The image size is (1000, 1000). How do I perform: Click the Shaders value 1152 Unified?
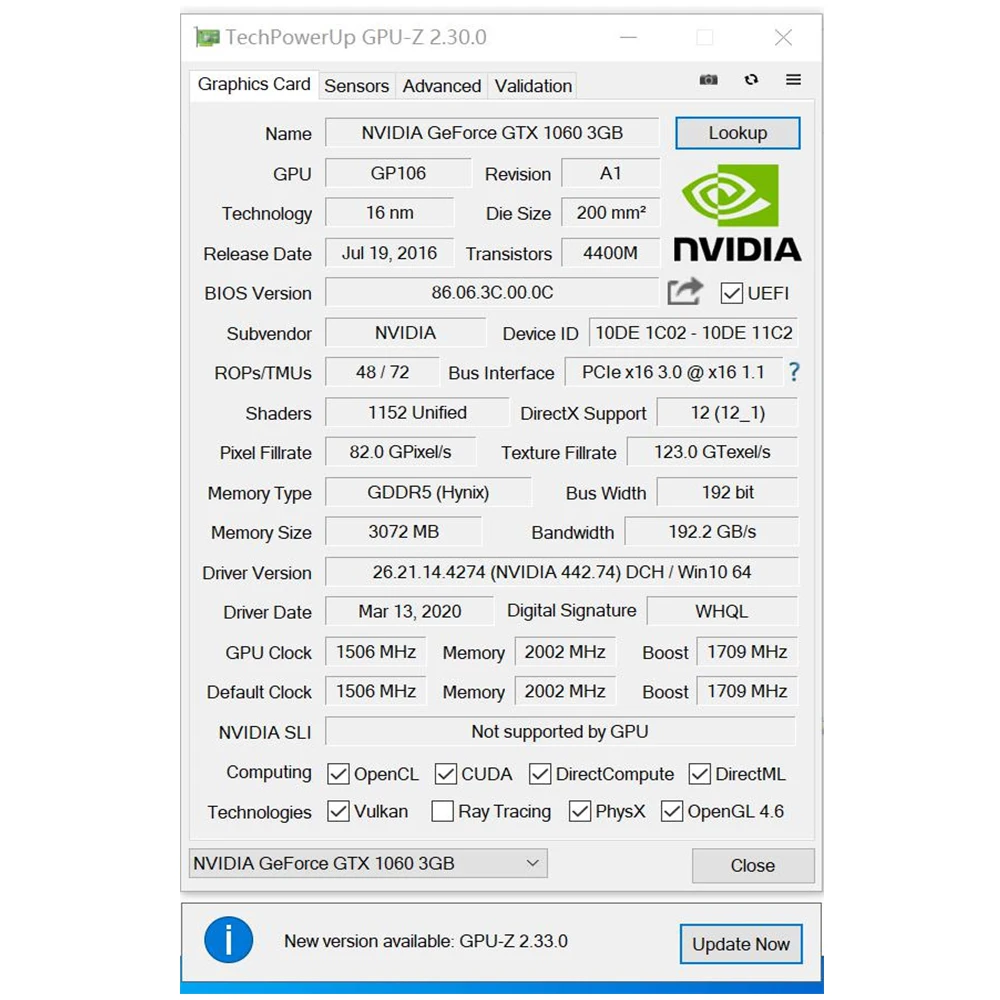[417, 412]
